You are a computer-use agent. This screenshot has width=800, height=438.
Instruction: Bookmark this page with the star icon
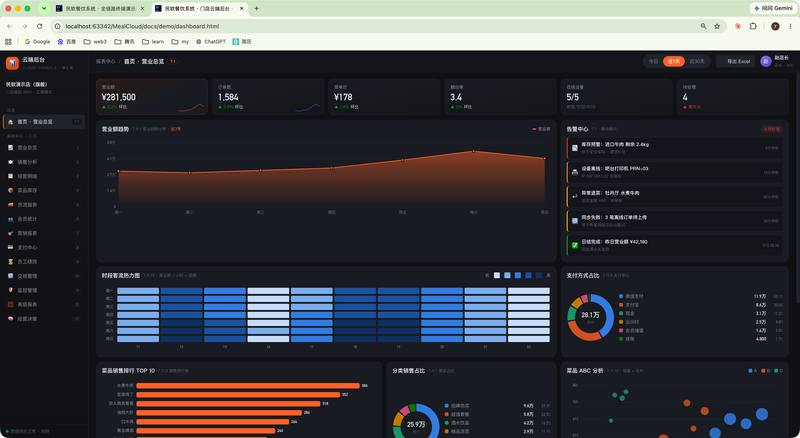point(717,26)
